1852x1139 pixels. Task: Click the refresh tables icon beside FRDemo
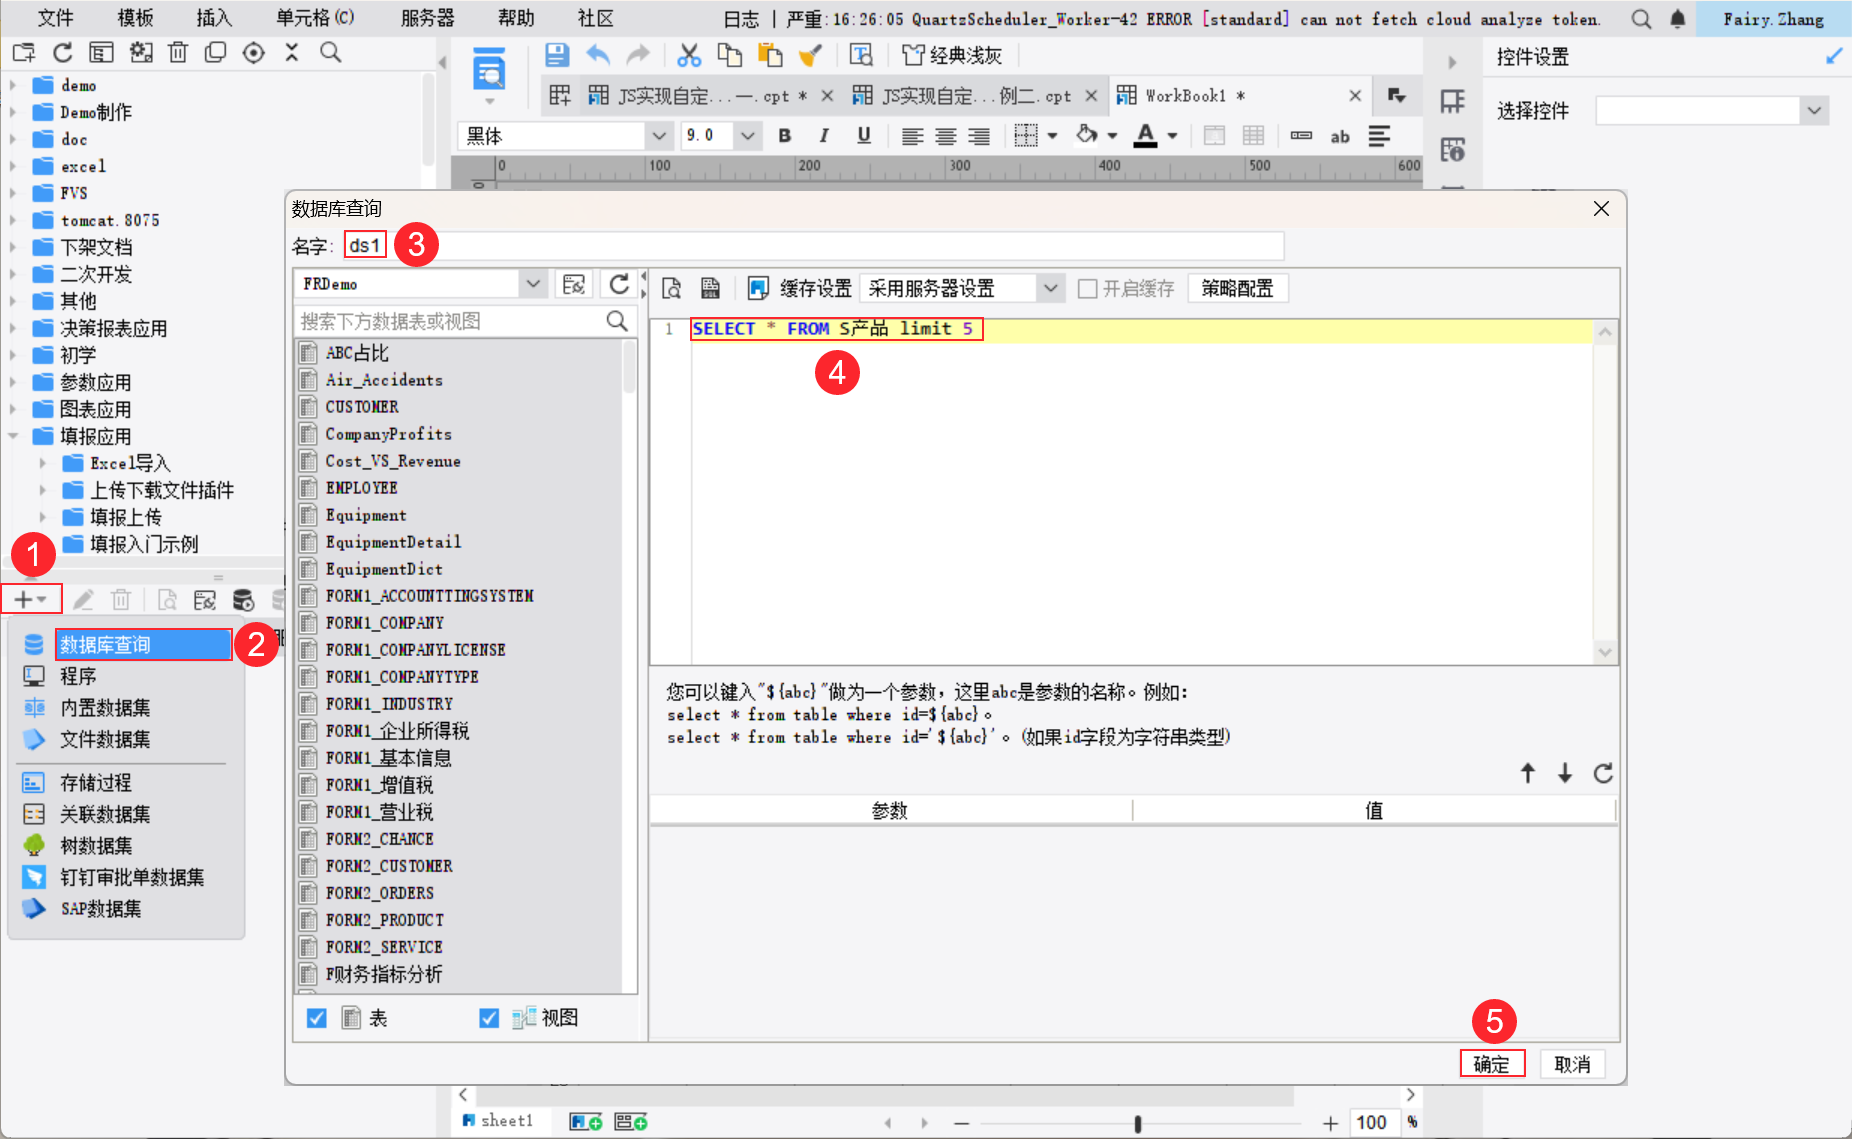(x=619, y=284)
